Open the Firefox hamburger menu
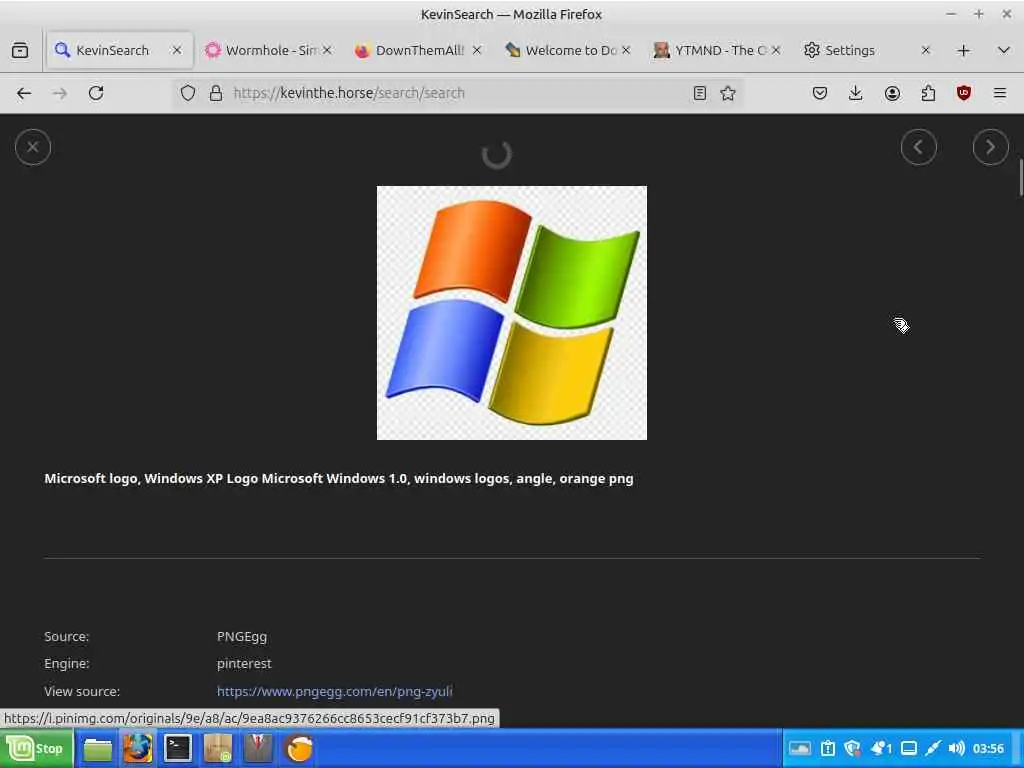The height and width of the screenshot is (768, 1024). pyautogui.click(x=1000, y=93)
